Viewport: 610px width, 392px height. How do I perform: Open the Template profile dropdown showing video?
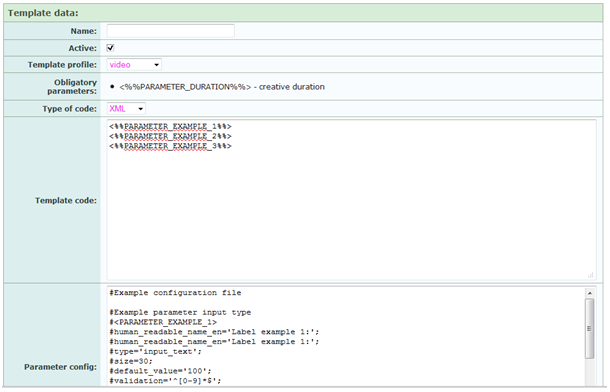[x=134, y=65]
